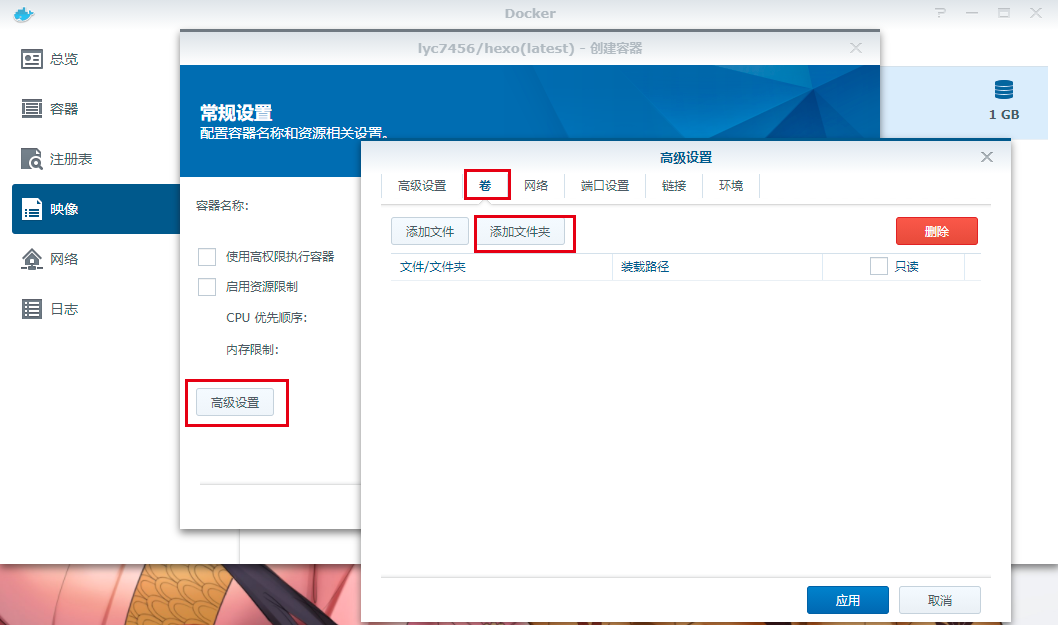Enable the 启用资源限制 checkbox

[207, 287]
